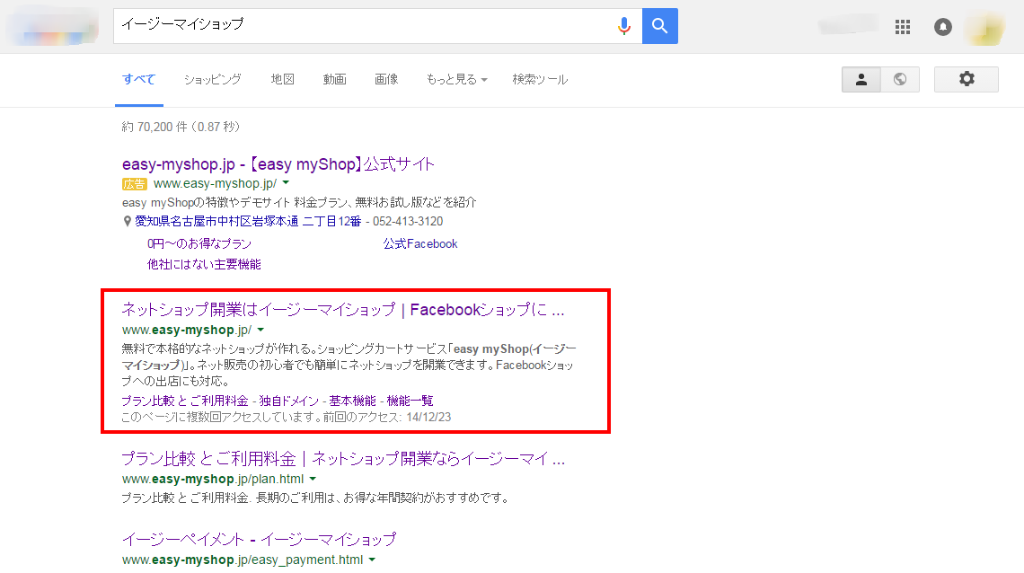Image resolution: width=1024 pixels, height=573 pixels.
Task: Open result イージーペイメント - イージーマイショップ
Action: point(259,539)
